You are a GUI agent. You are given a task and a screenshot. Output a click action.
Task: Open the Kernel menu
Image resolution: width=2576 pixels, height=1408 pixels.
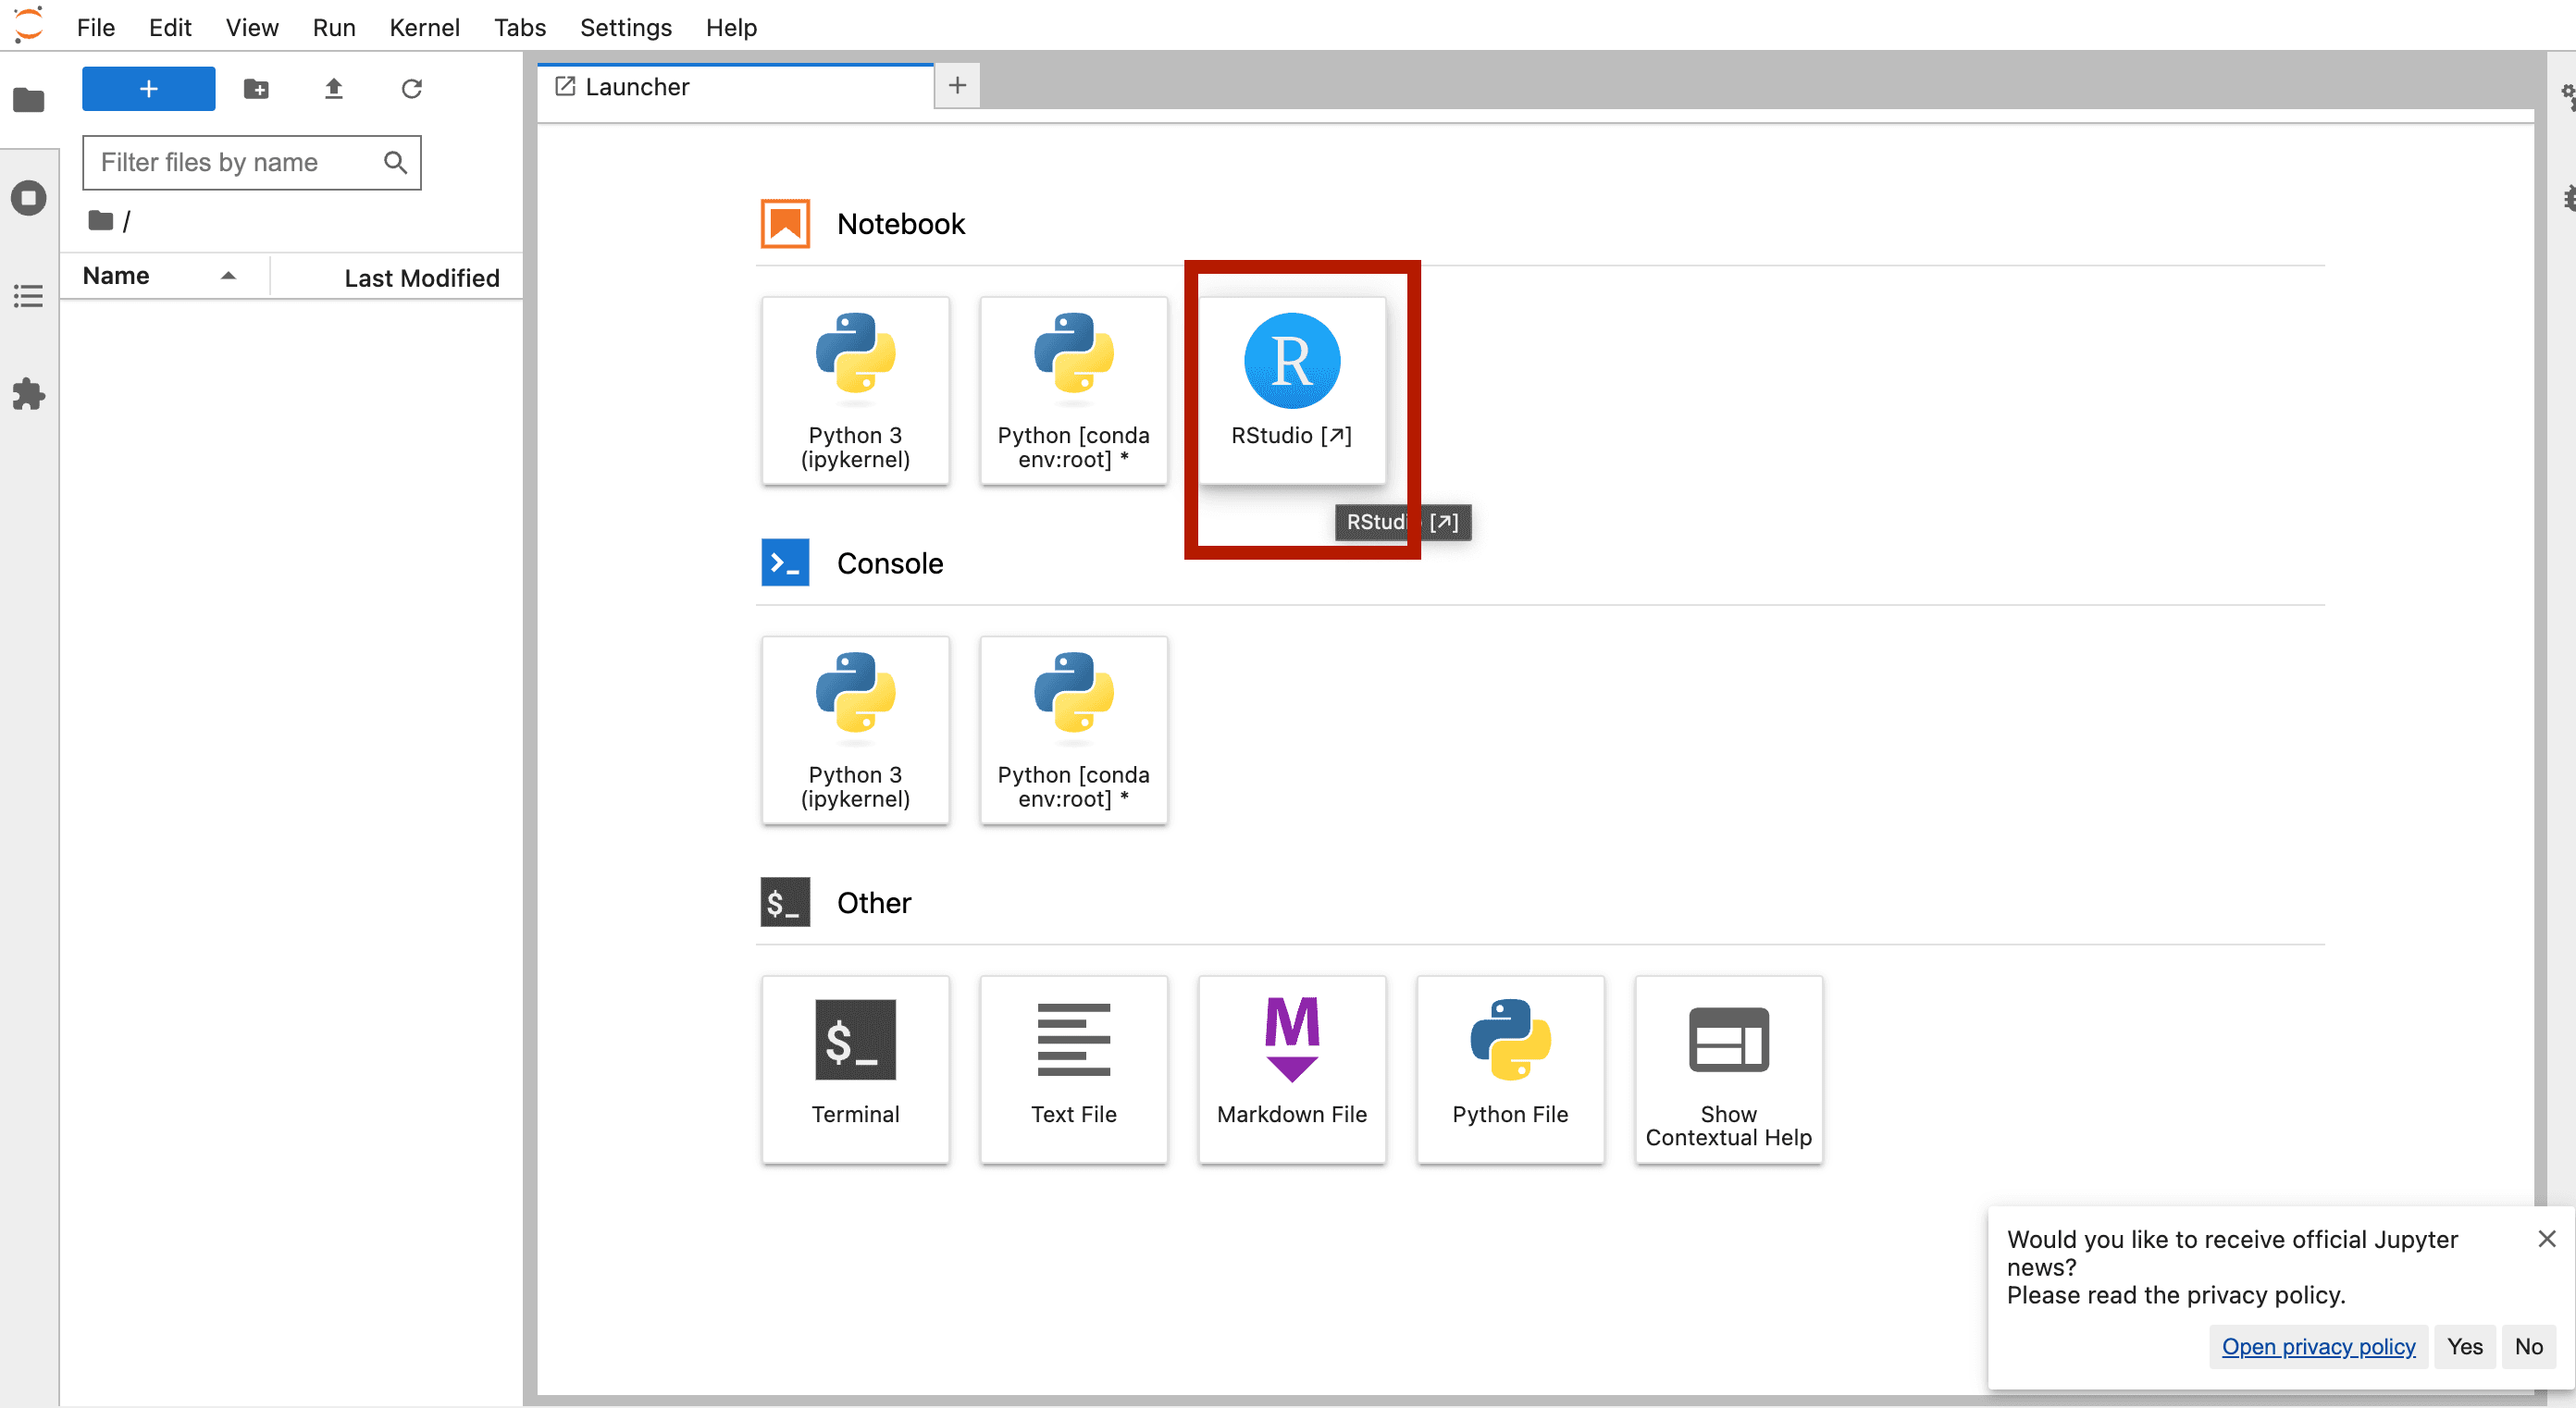pos(423,26)
